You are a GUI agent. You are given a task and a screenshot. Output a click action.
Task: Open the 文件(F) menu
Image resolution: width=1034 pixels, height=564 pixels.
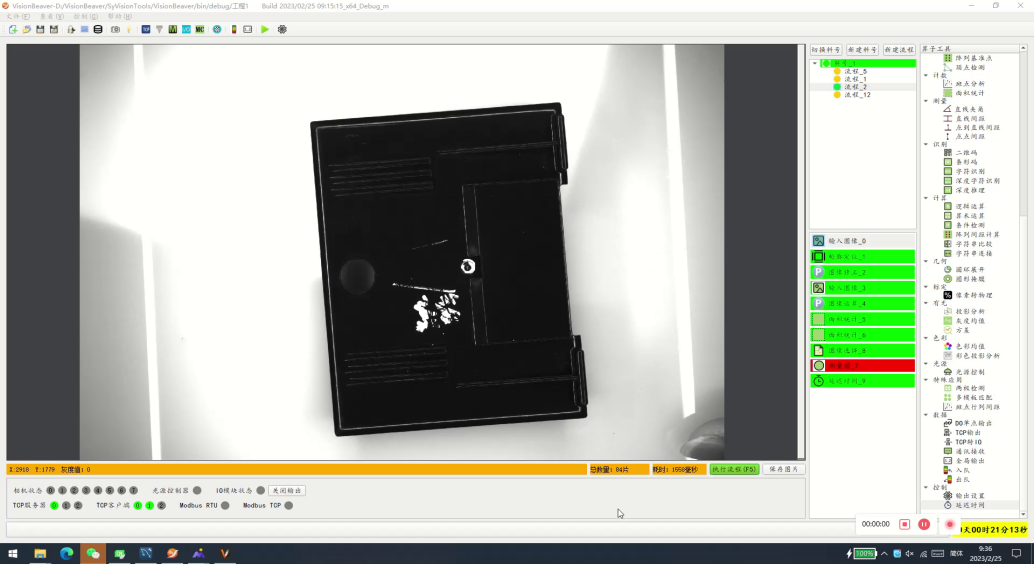pyautogui.click(x=19, y=17)
